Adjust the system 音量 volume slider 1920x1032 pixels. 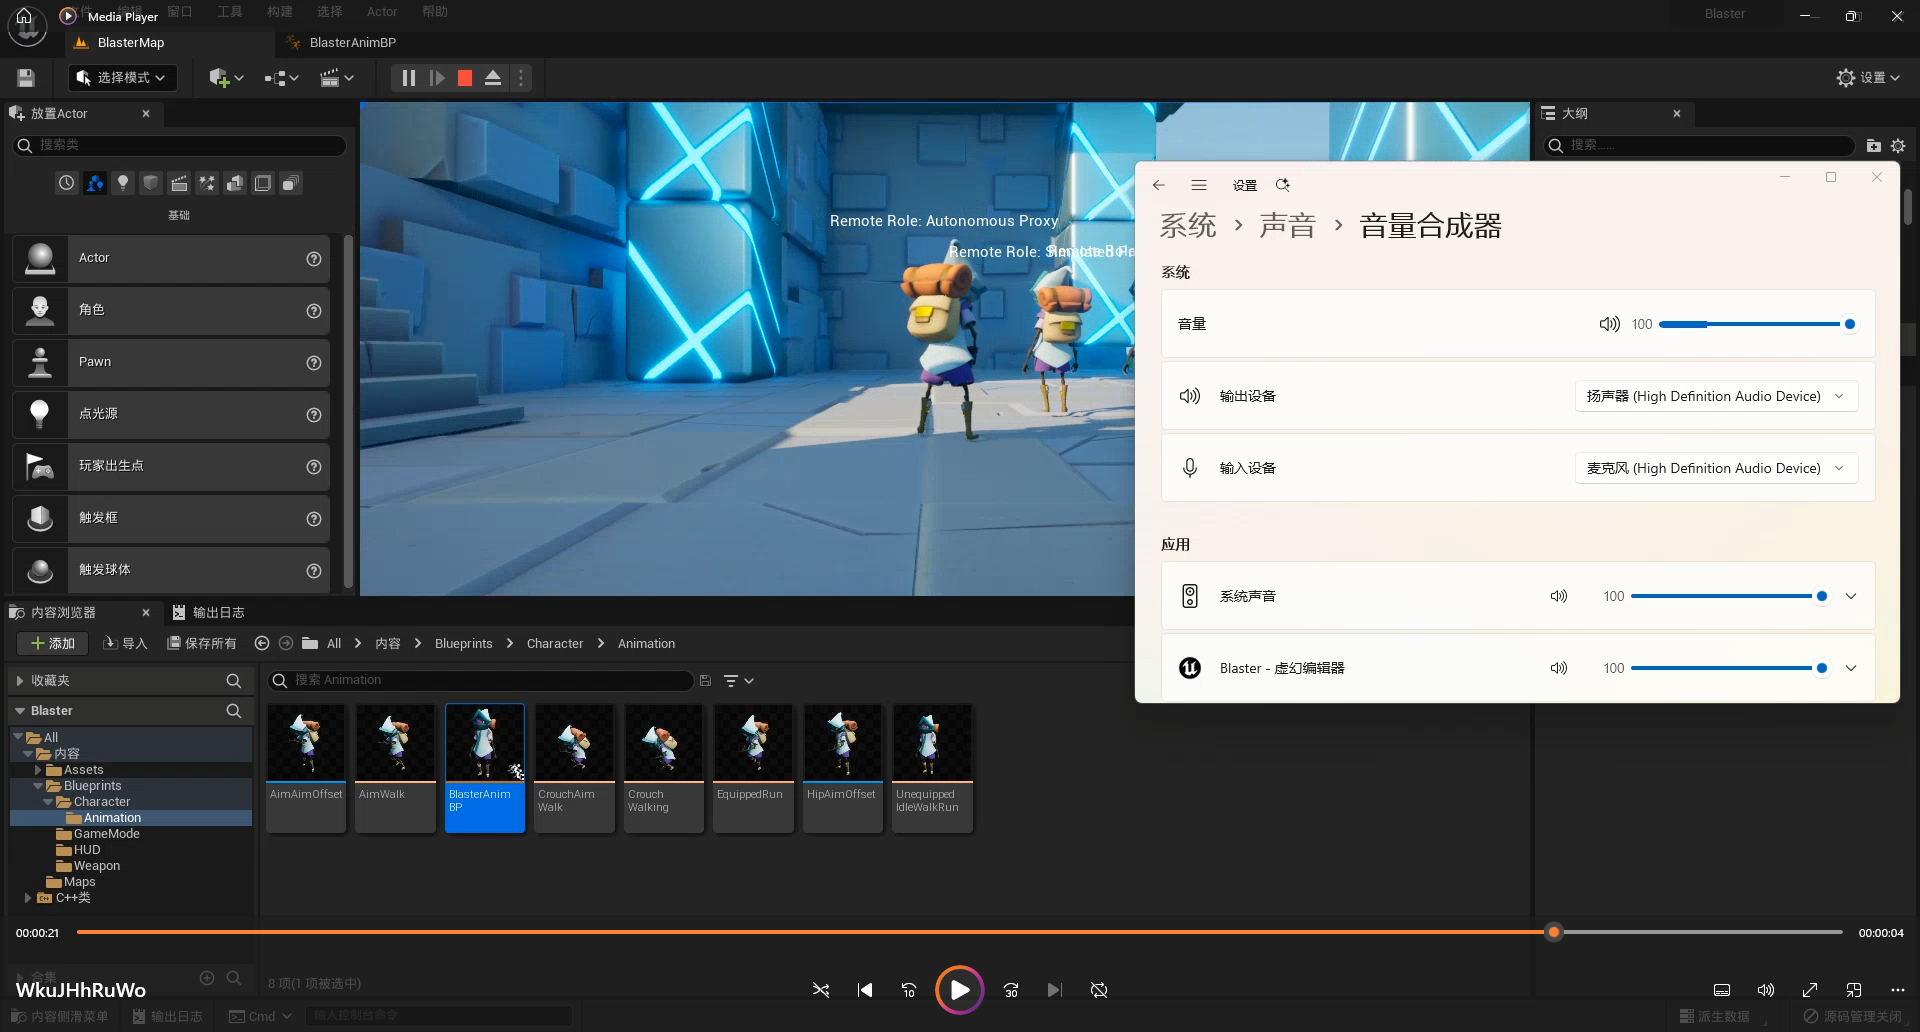1755,324
